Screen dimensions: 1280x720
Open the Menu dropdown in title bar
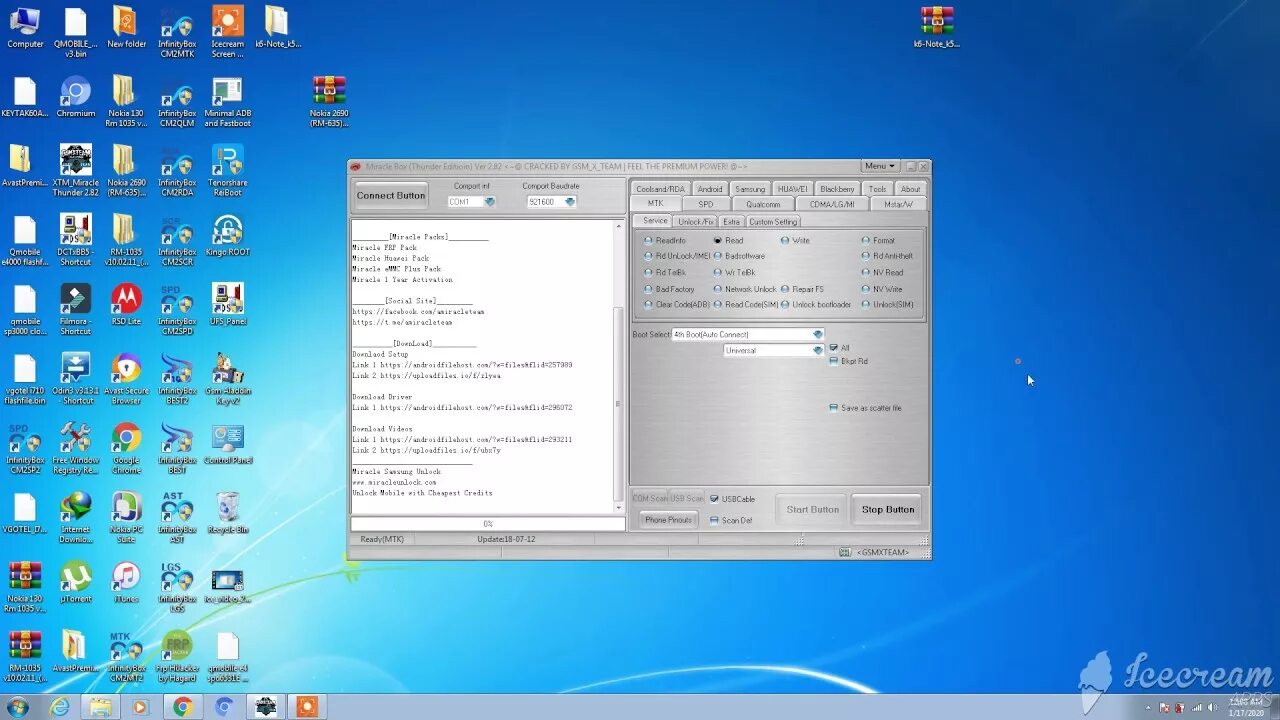(880, 166)
